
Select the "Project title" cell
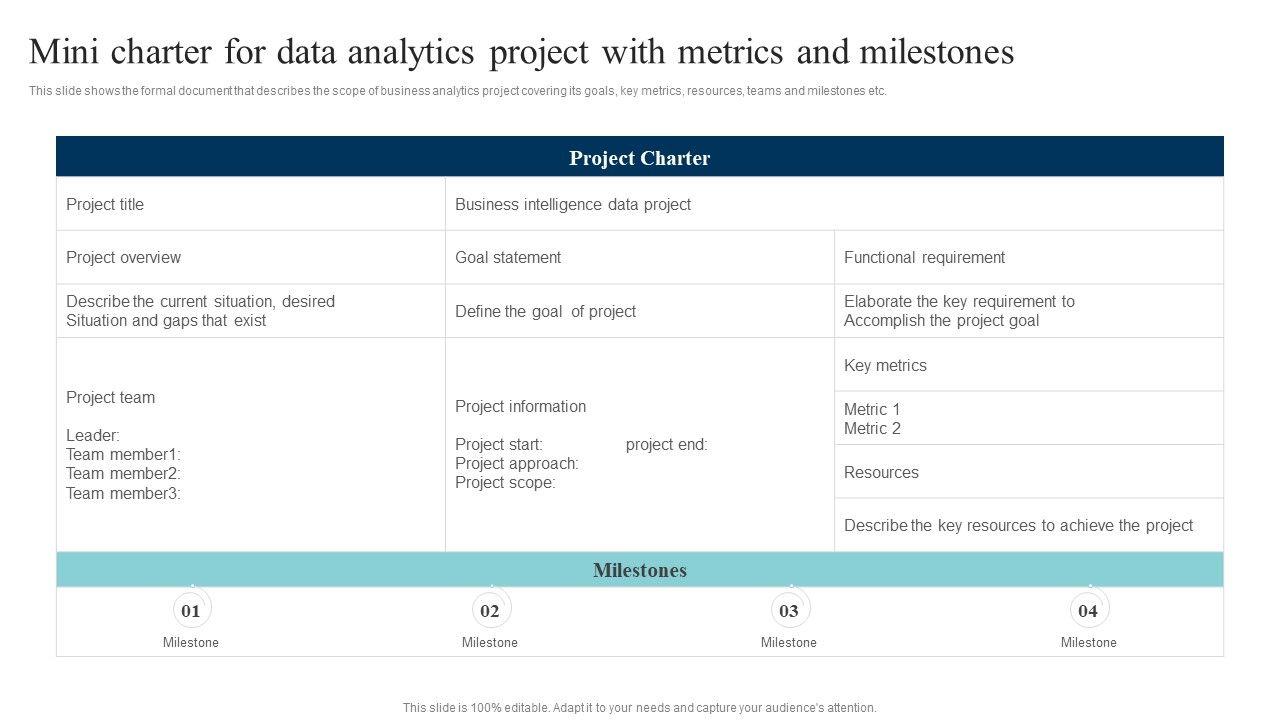105,204
